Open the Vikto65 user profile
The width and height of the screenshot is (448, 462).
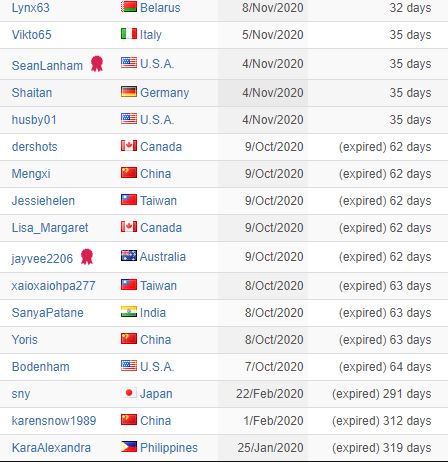32,35
